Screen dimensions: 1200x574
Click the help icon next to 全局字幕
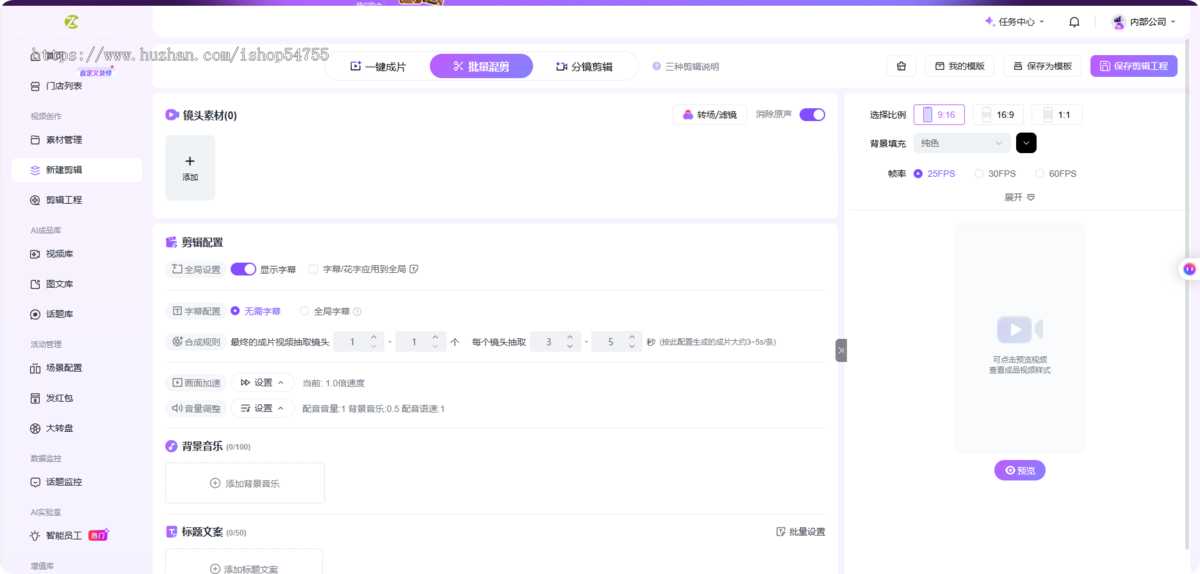357,312
